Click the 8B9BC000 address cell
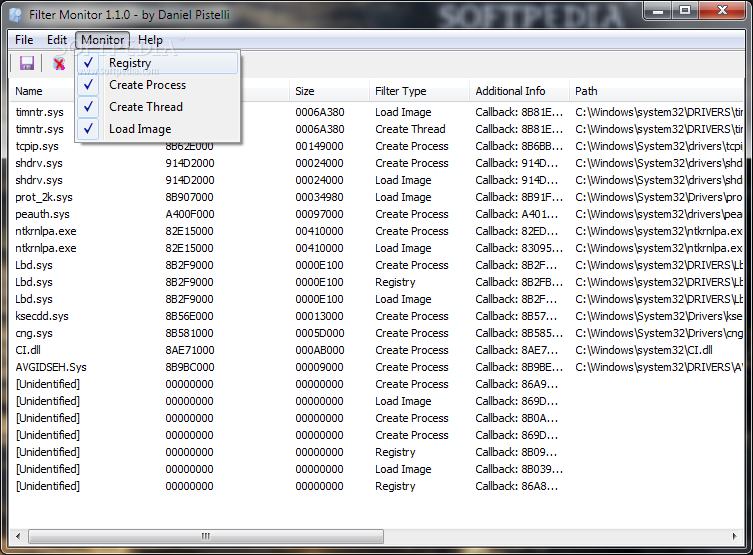 (190, 367)
